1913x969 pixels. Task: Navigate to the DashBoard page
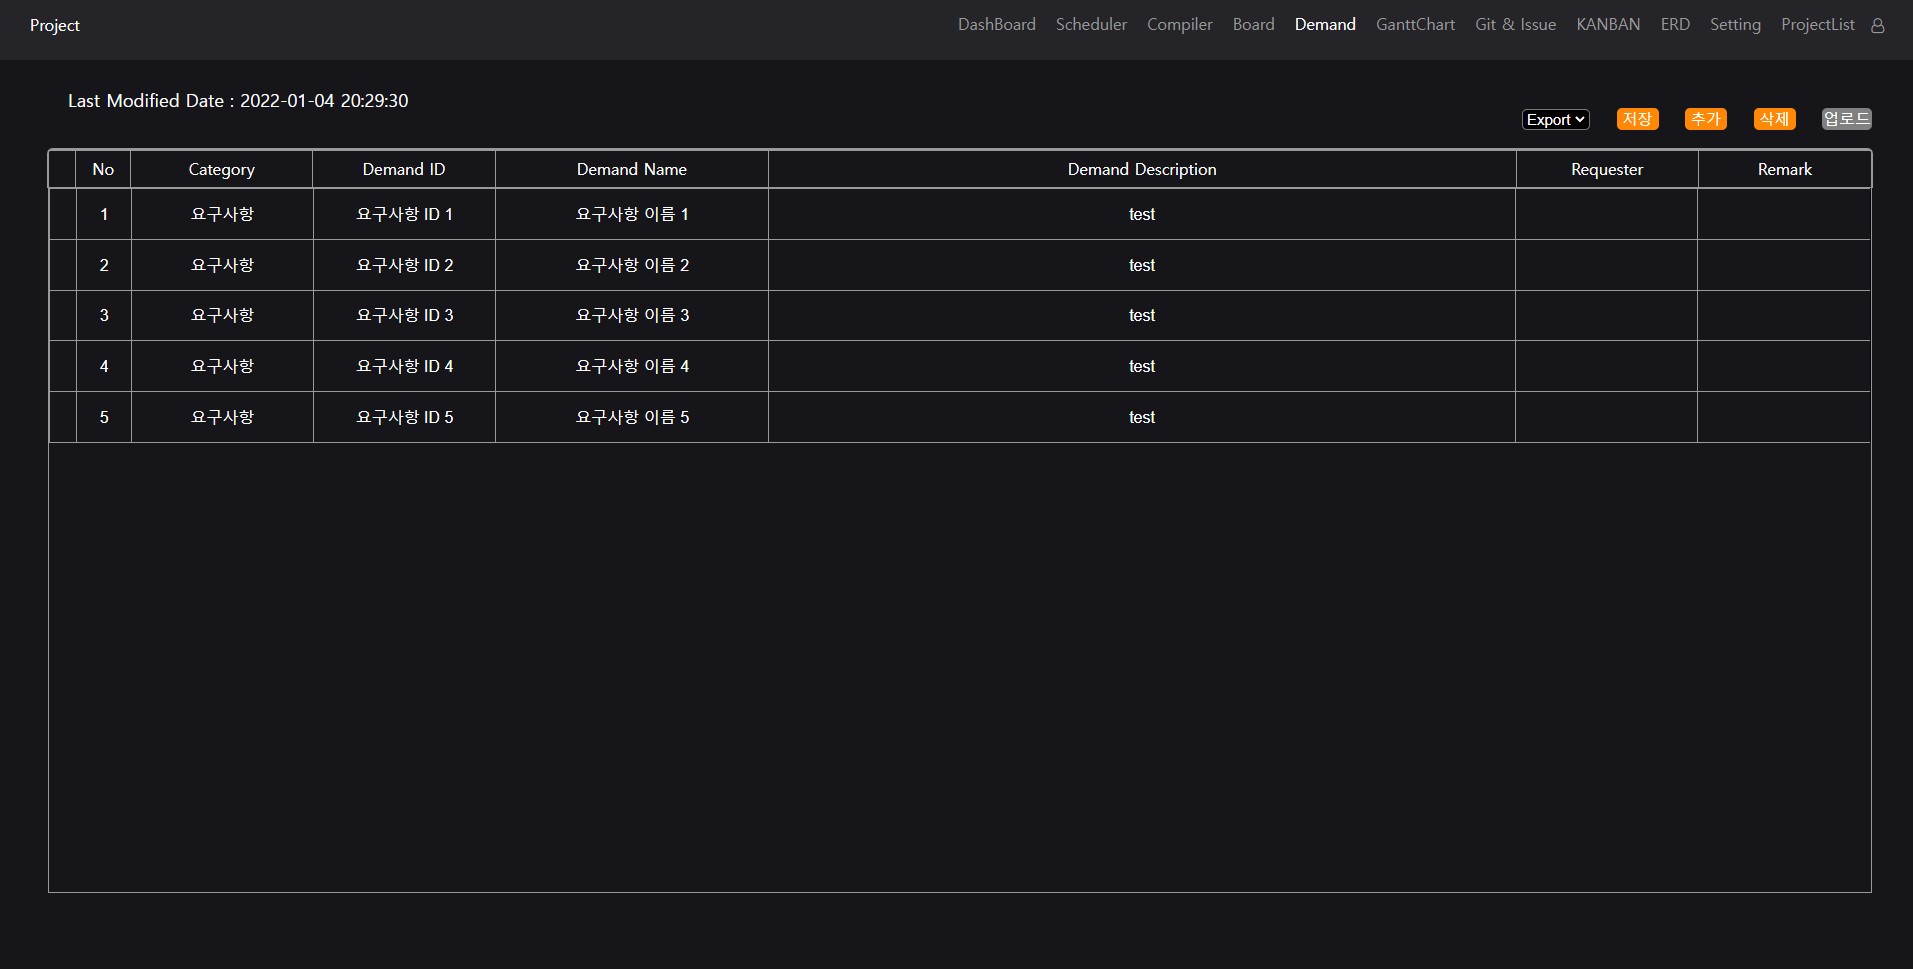(x=996, y=24)
